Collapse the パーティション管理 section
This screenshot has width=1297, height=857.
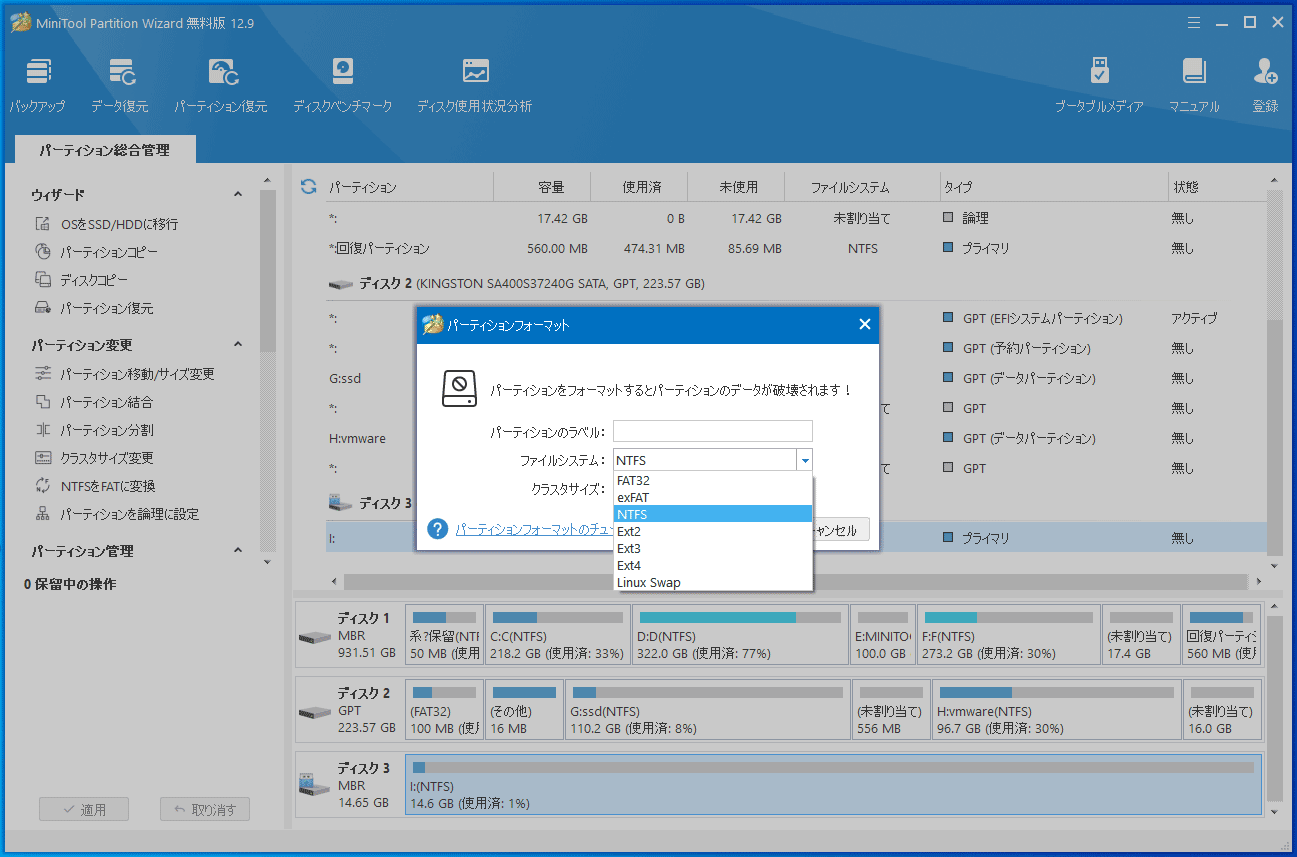[x=238, y=551]
